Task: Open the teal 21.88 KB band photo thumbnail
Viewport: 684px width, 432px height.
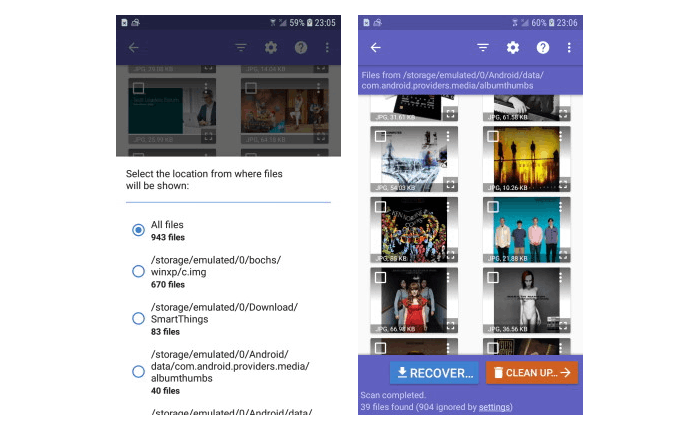Action: pyautogui.click(x=527, y=230)
